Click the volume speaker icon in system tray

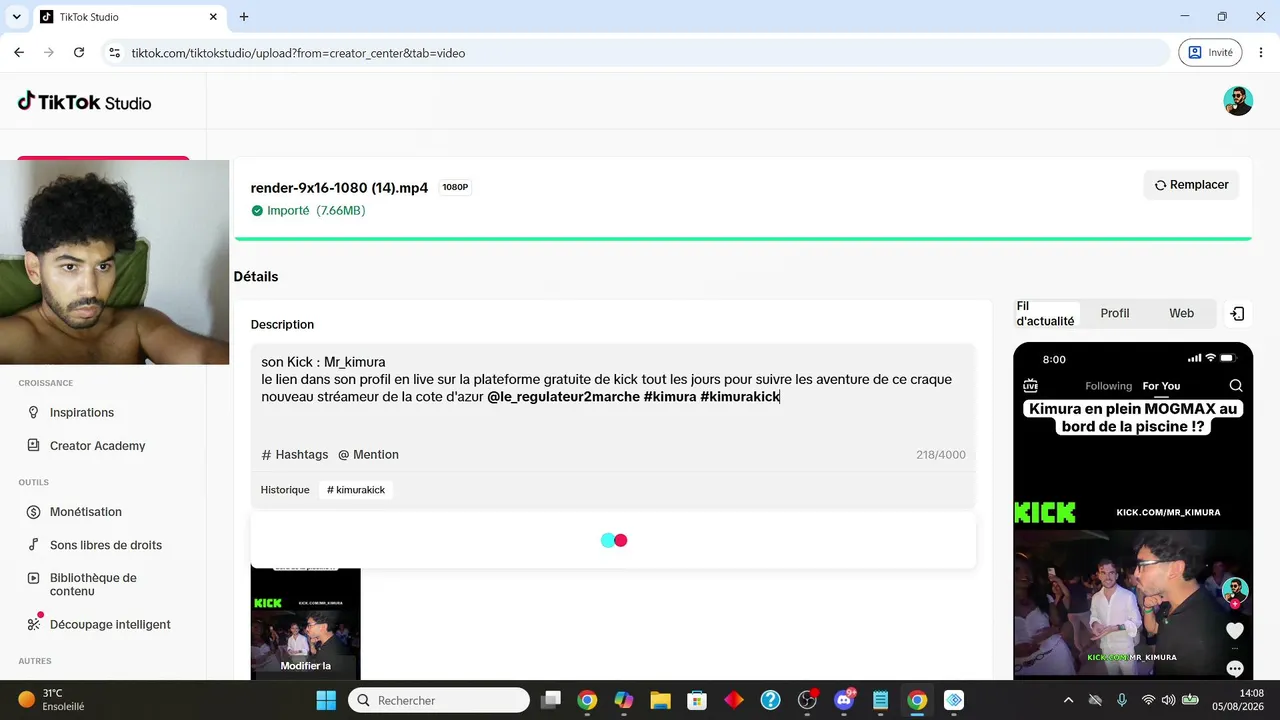[x=1168, y=700]
